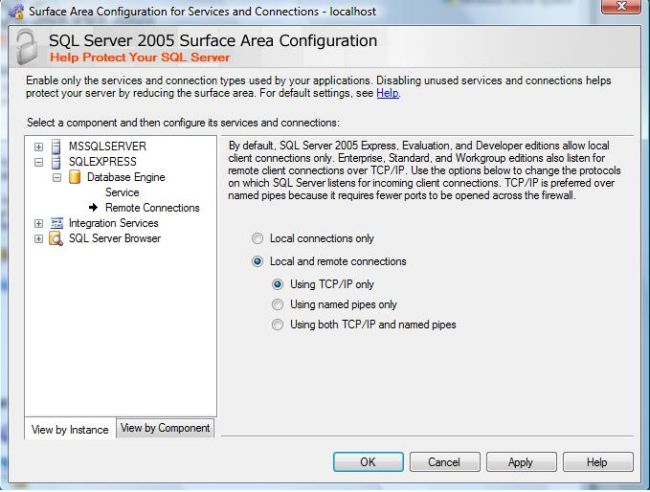The image size is (650, 492).
Task: Click the Database Engine cylinder icon
Action: point(75,177)
